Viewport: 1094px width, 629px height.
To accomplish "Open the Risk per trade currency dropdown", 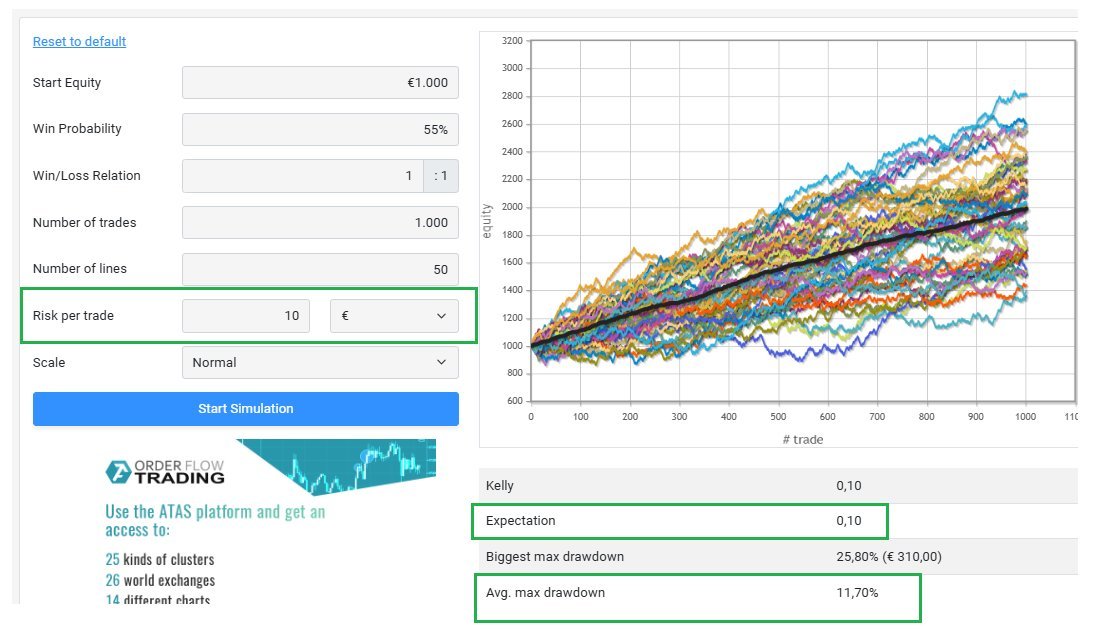I will tap(394, 316).
